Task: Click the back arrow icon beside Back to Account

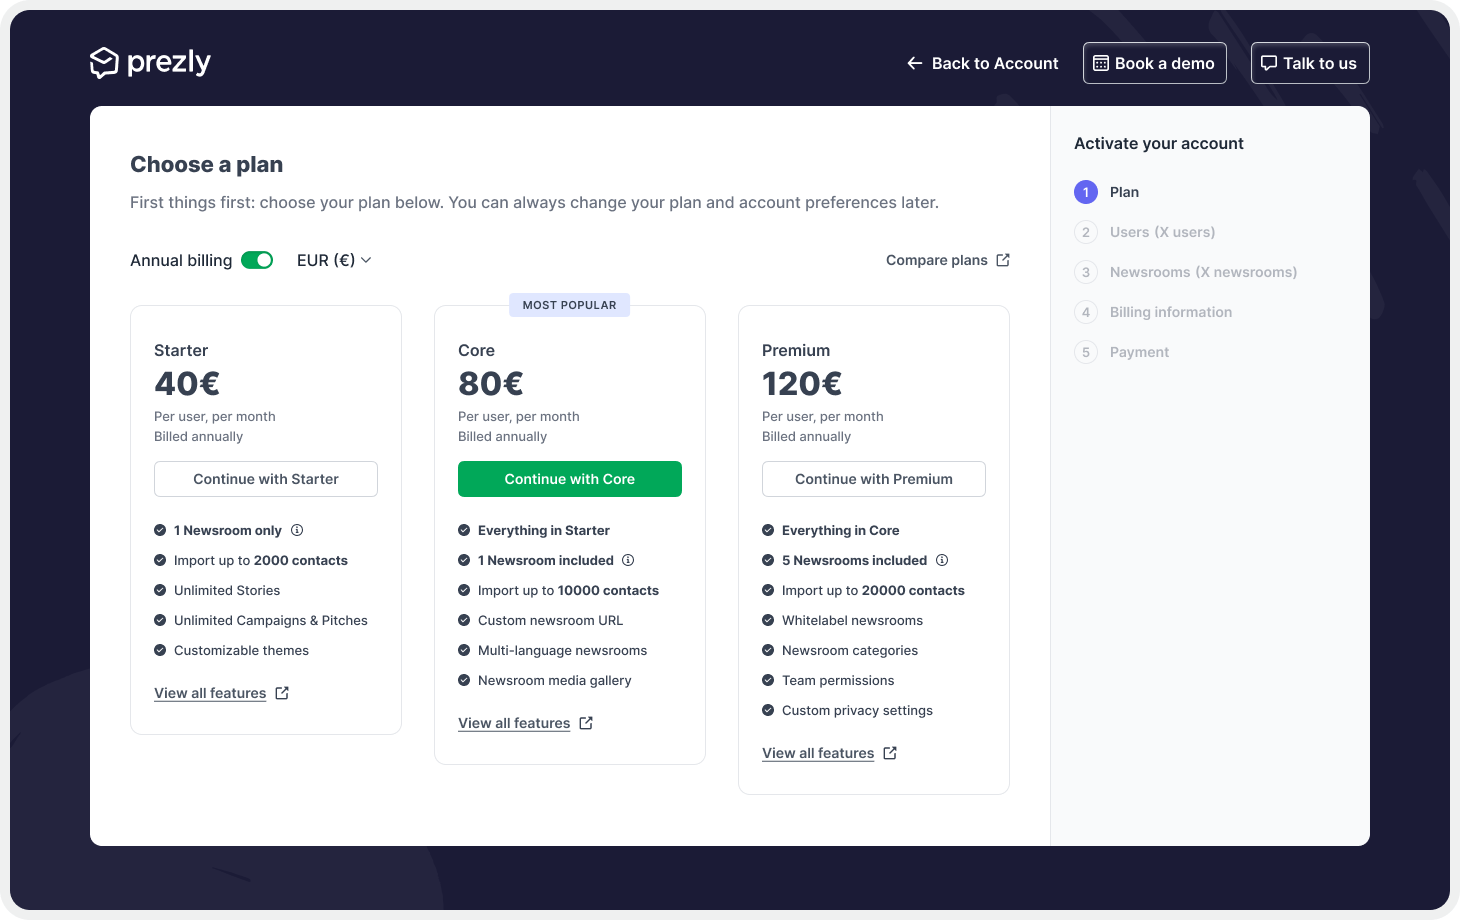Action: click(914, 63)
